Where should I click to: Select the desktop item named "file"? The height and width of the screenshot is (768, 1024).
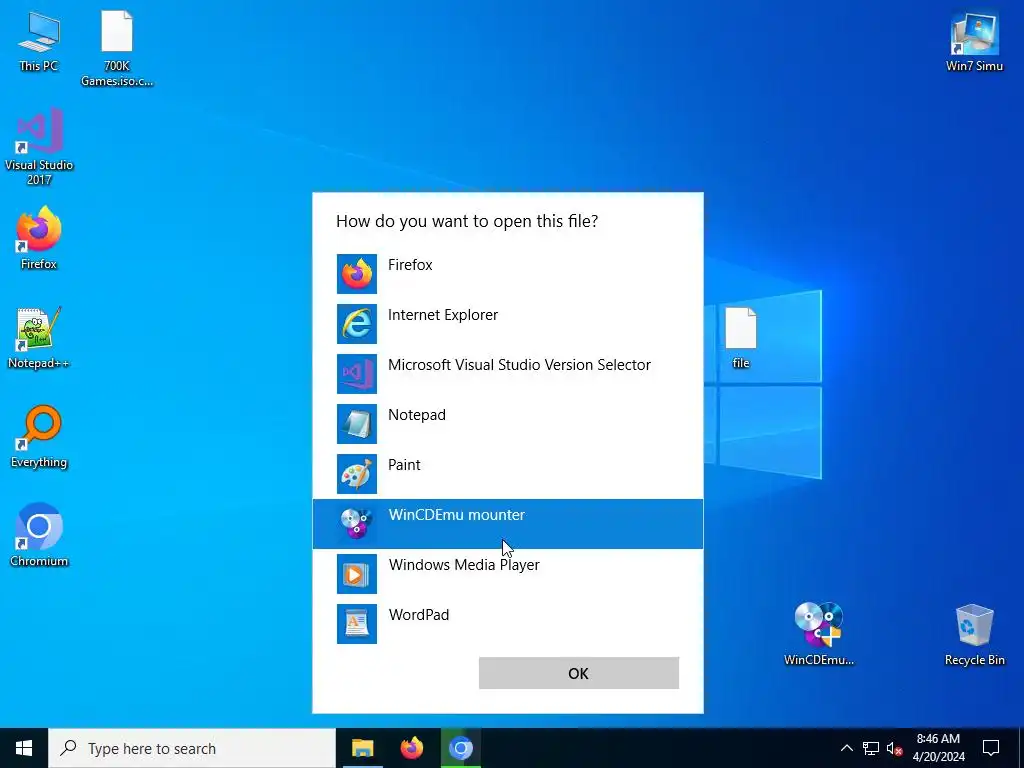[x=741, y=338]
